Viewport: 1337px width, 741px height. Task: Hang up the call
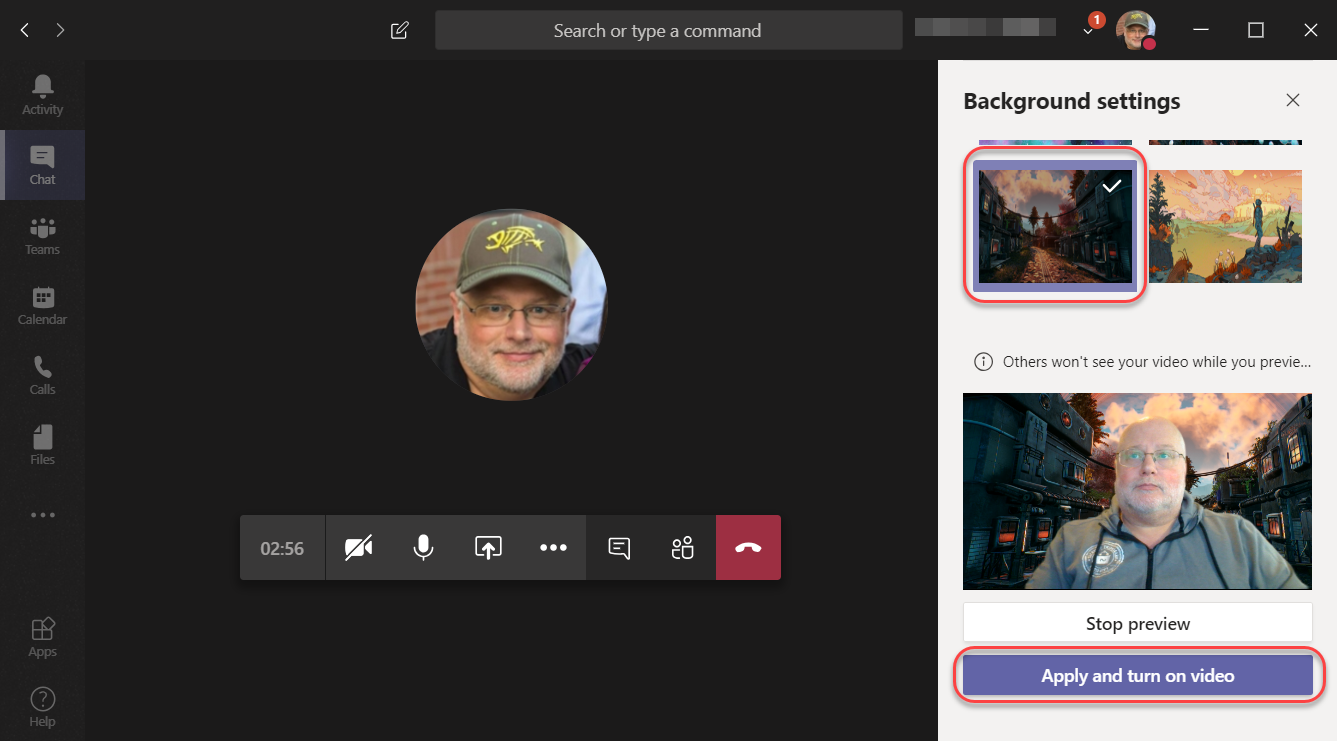748,547
